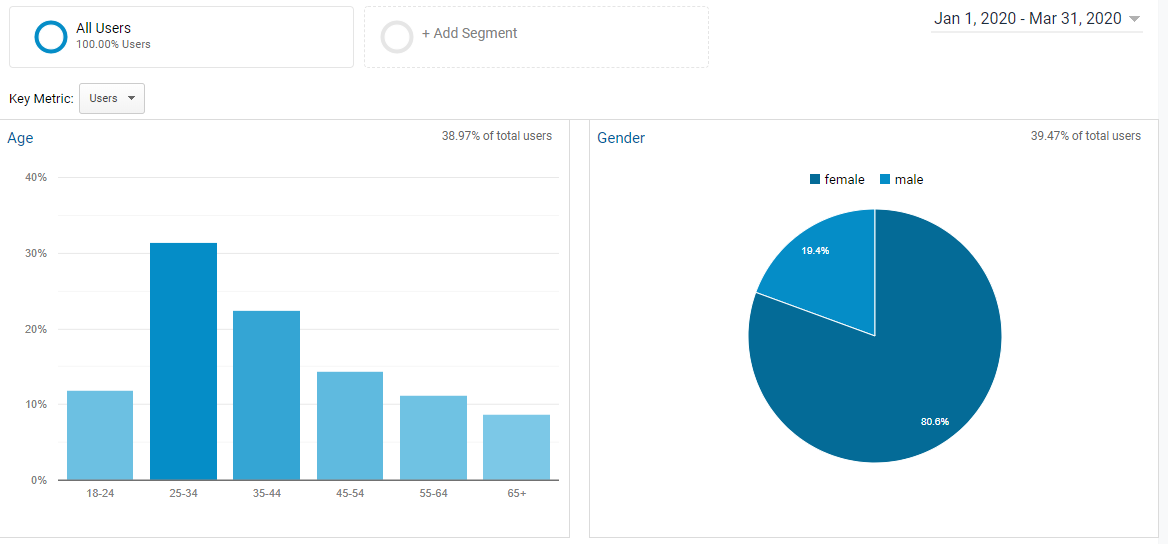
Task: Click the All Users segment circle icon
Action: (51, 37)
